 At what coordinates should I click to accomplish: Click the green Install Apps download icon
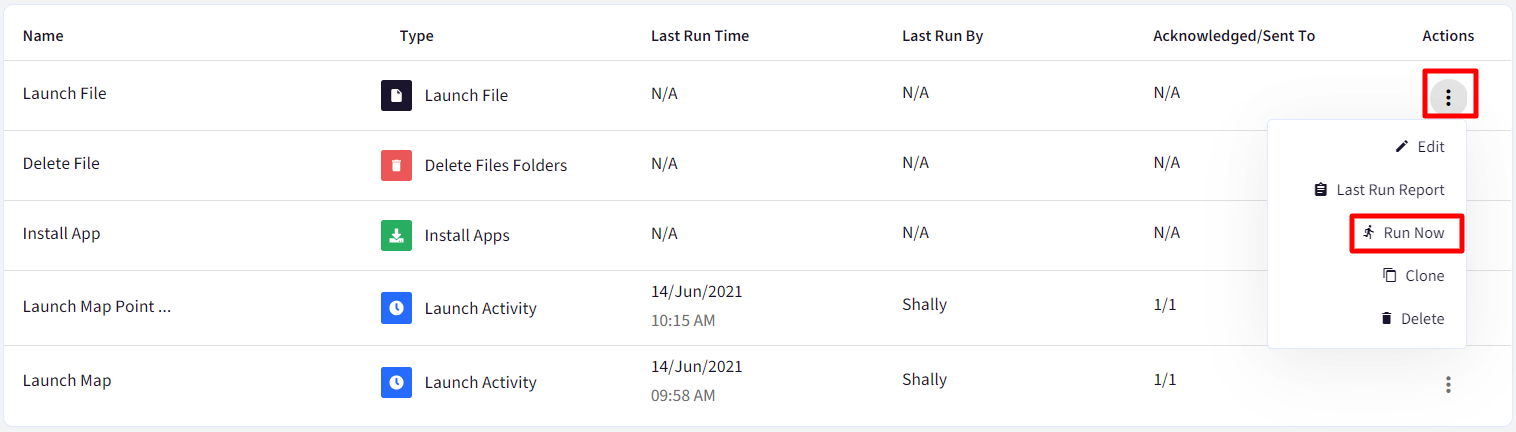coord(396,236)
